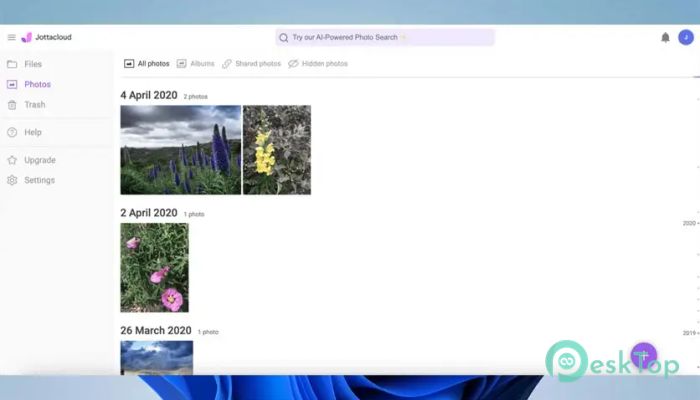700x400 pixels.
Task: Jump to 2019 on the timeline scrubber
Action: [690, 333]
